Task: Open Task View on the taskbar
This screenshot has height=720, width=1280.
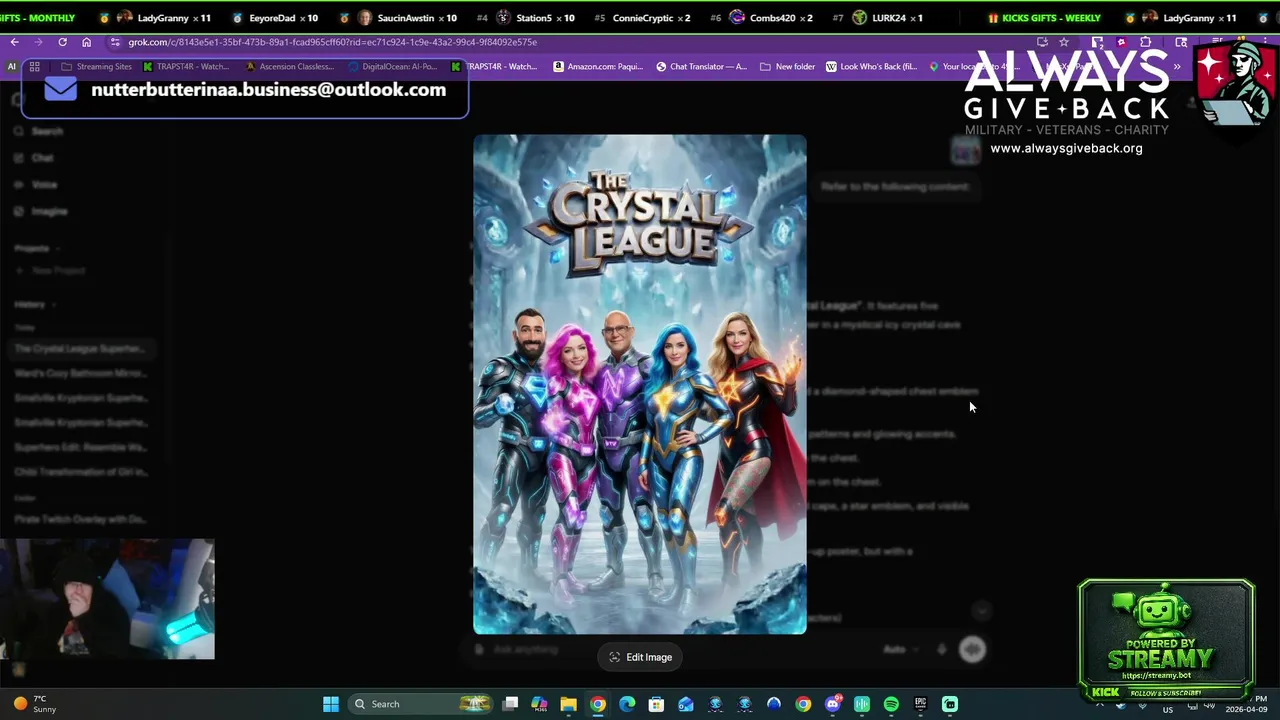Action: 511,704
